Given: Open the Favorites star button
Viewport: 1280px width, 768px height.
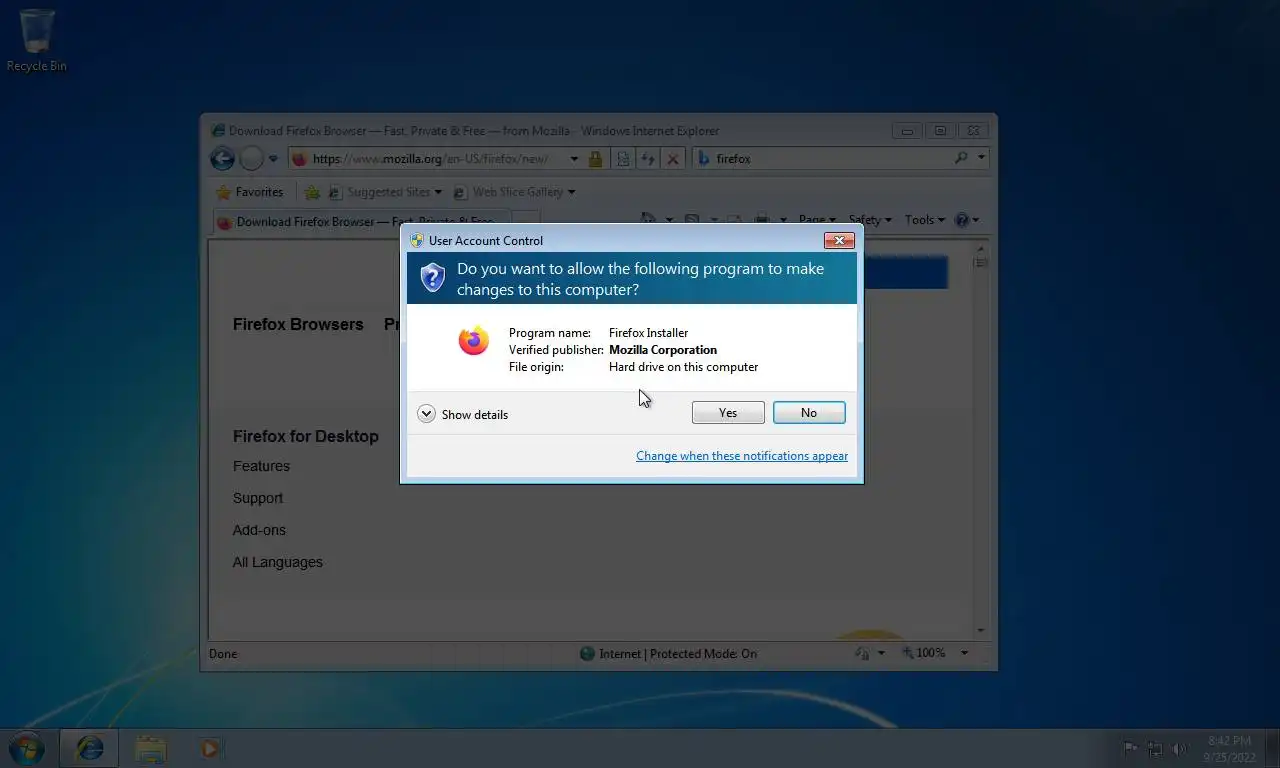Looking at the screenshot, I should 250,192.
